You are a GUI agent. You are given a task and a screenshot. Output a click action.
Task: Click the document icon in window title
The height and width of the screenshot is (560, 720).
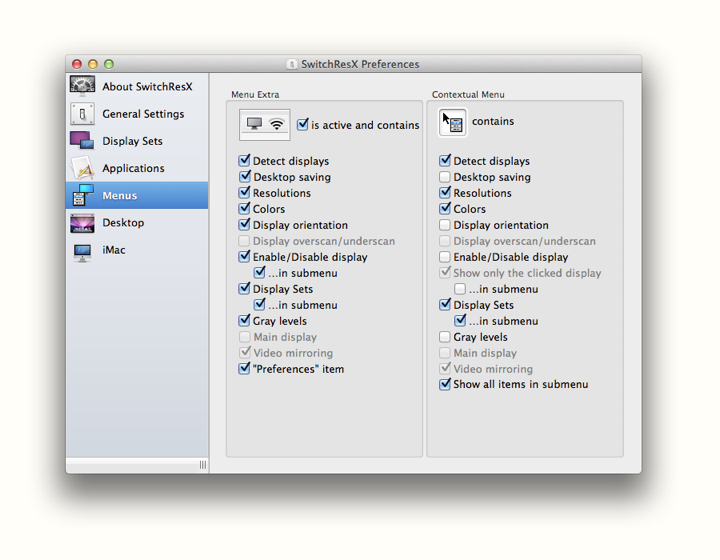[291, 64]
